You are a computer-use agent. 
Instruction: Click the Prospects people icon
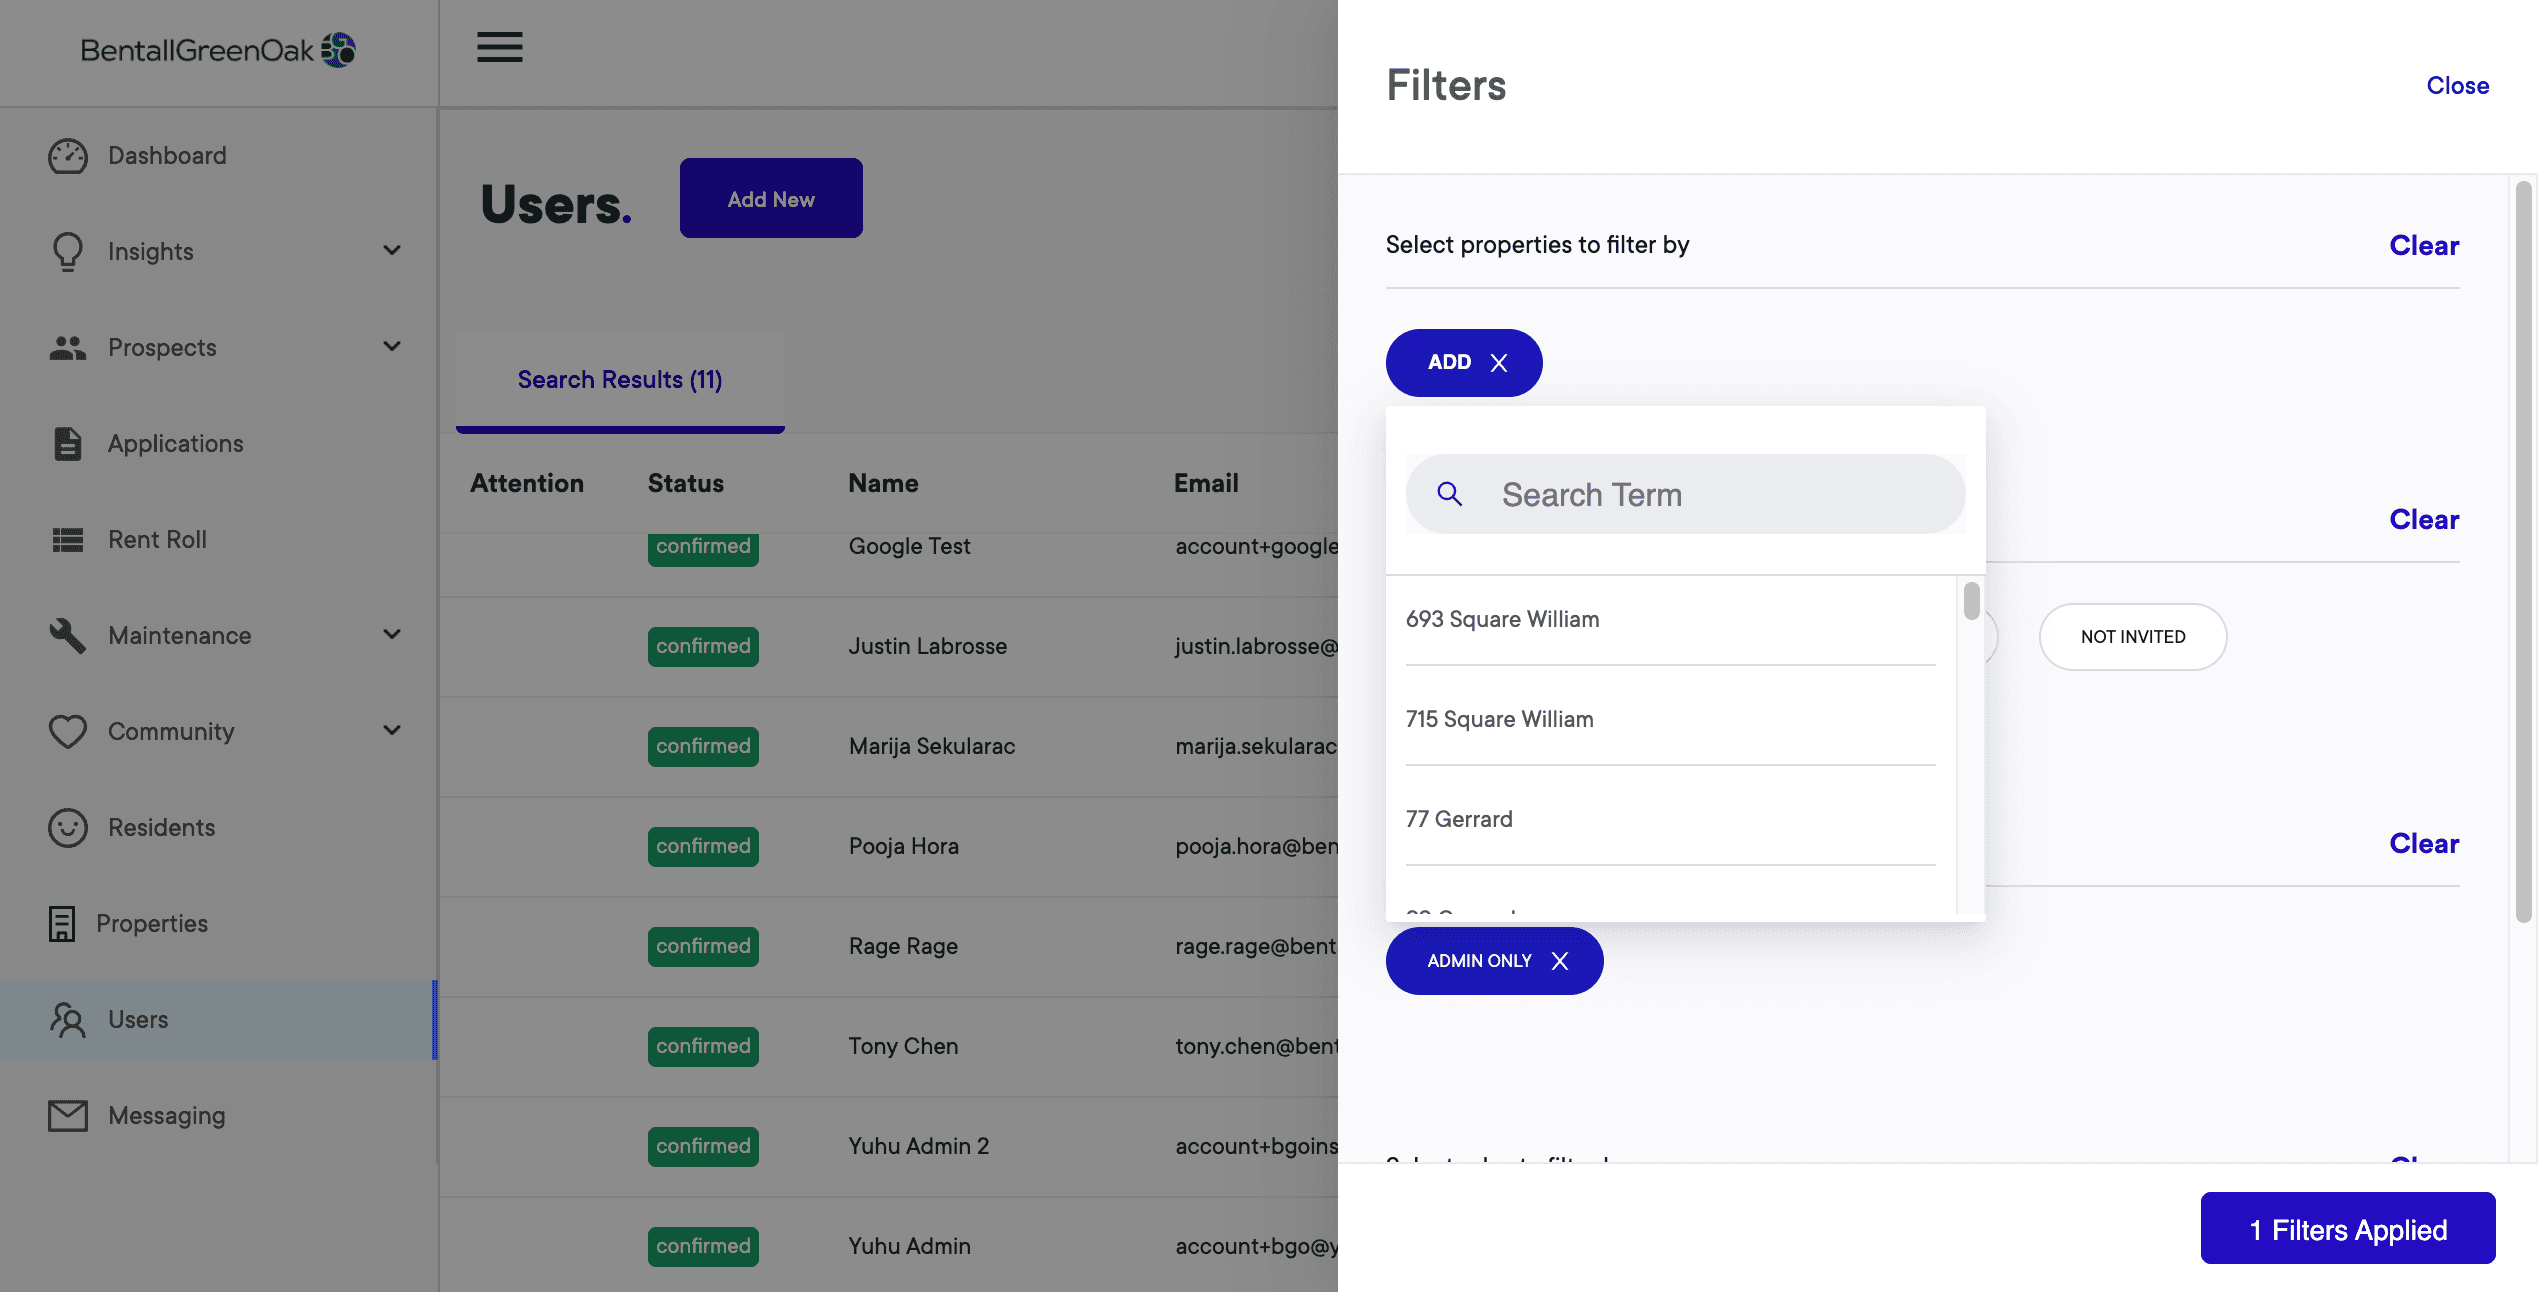click(x=68, y=348)
